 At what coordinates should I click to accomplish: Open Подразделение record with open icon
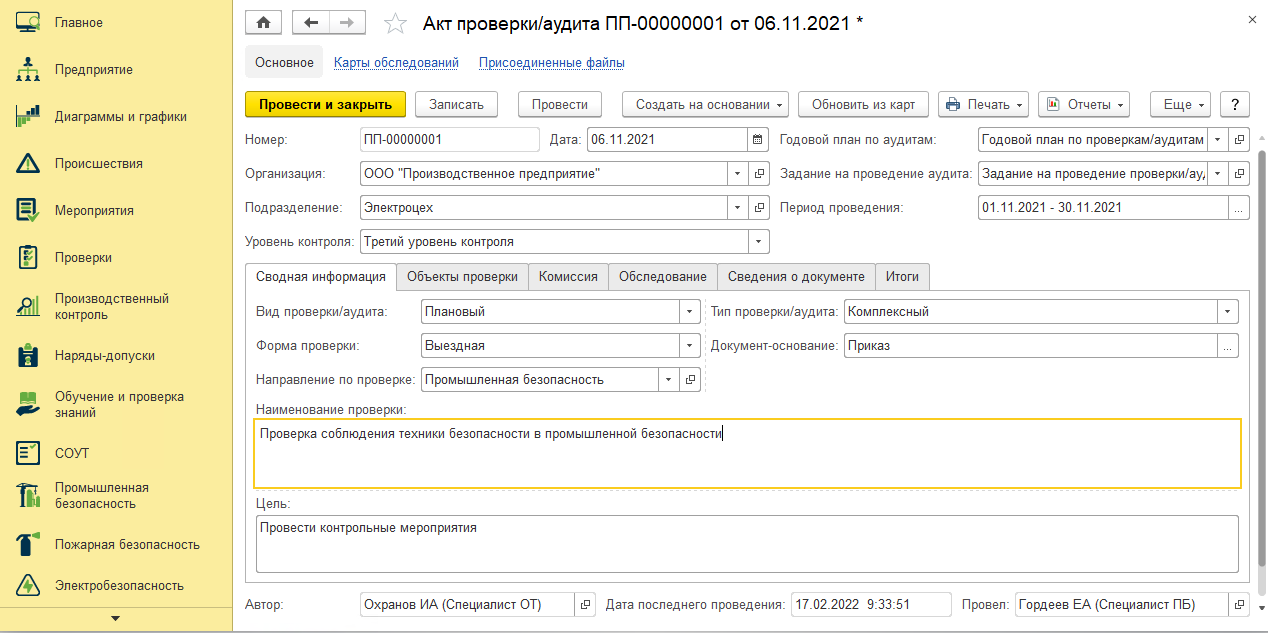click(760, 207)
